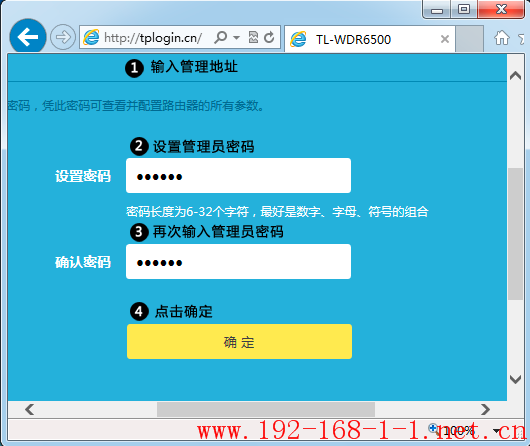Click the horizontal scrollbar left arrow
The image size is (530, 446).
pos(30,409)
